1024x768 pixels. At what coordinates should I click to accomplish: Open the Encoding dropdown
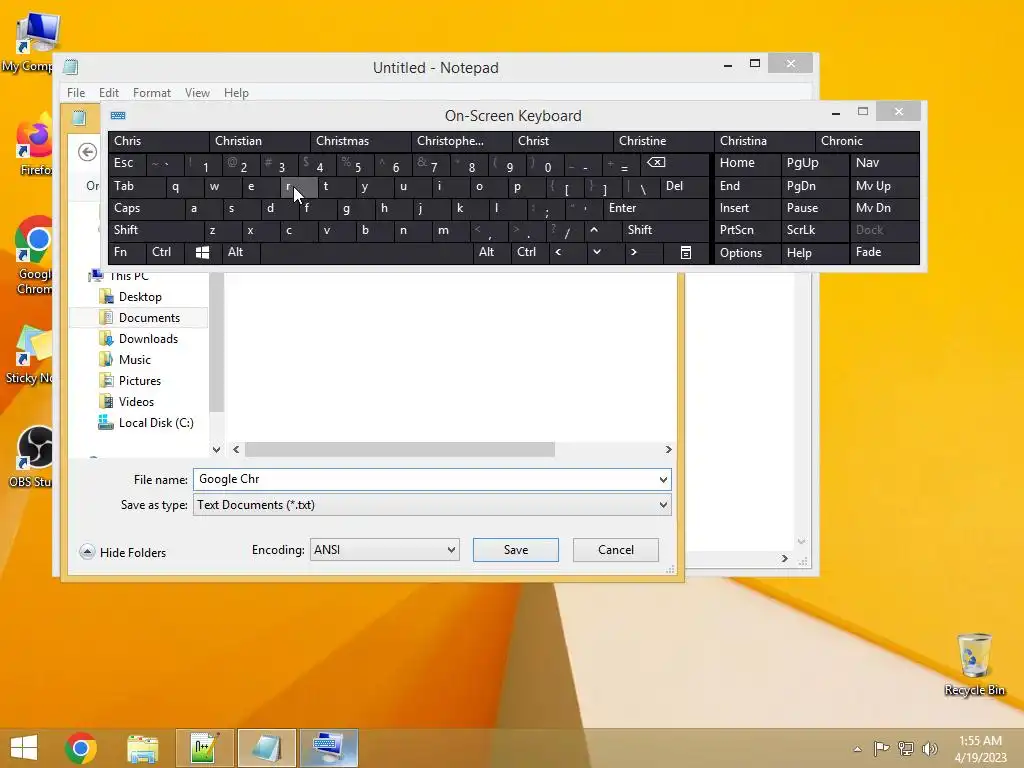(384, 550)
